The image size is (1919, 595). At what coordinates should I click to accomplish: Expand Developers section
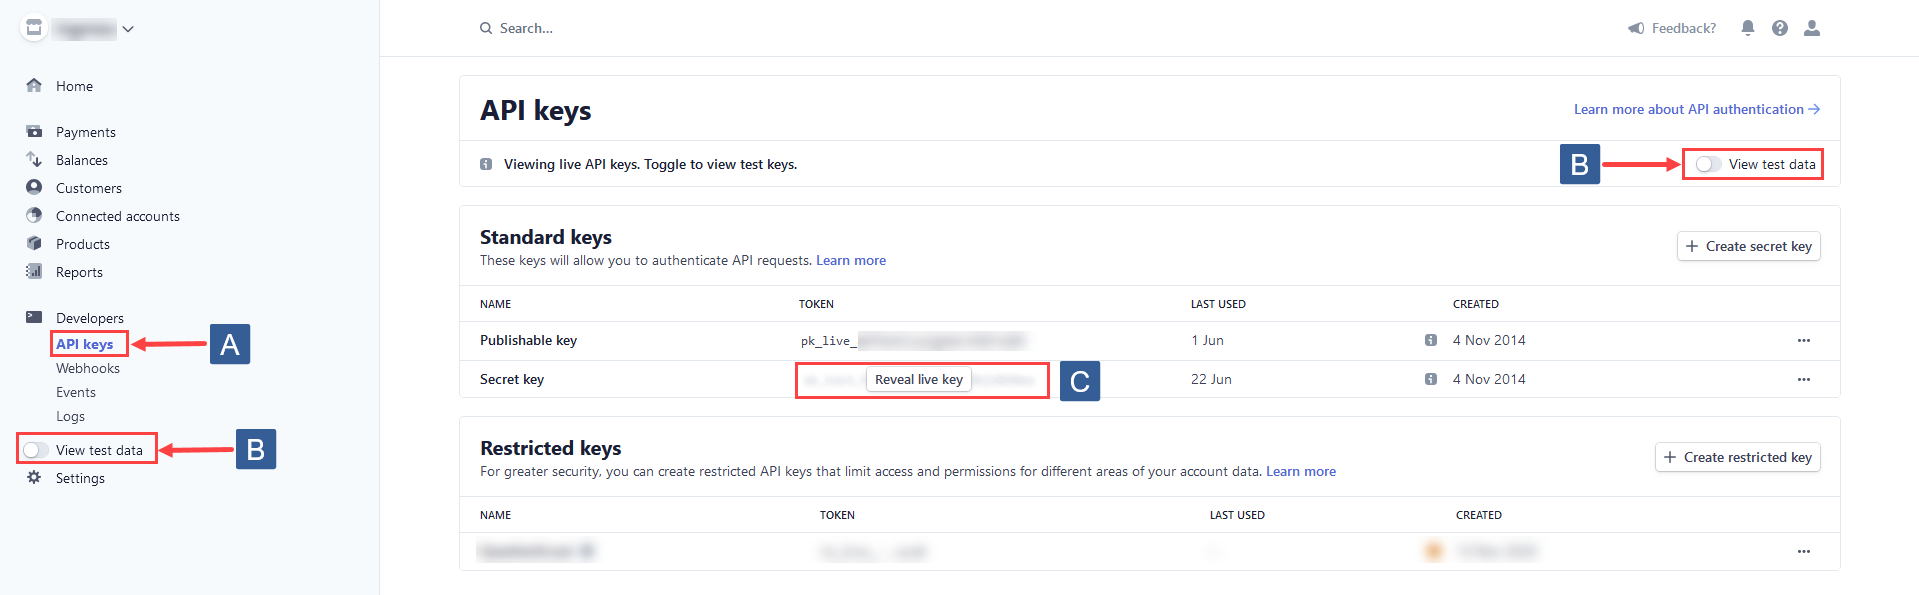click(x=90, y=318)
